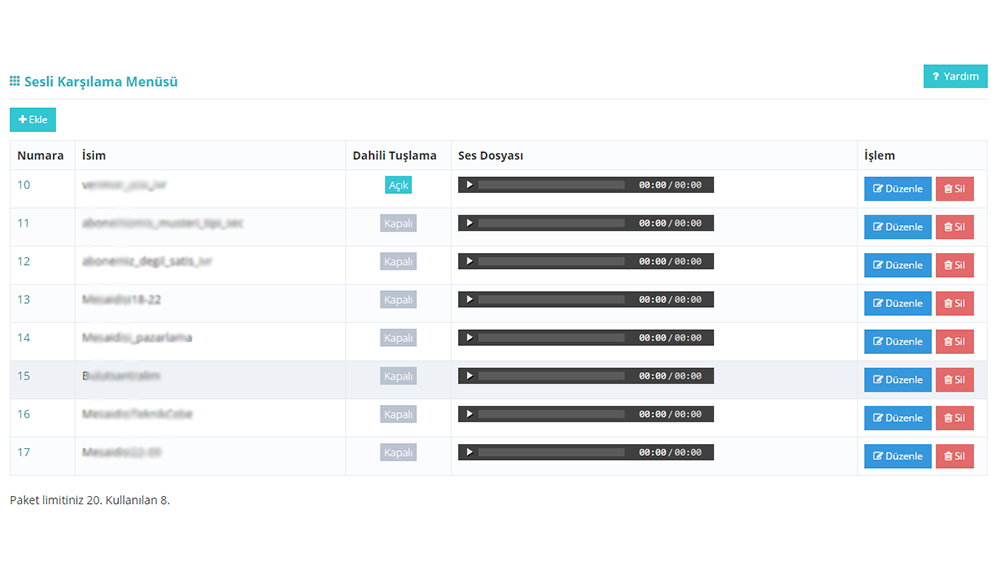Sort by the Numara column header

point(40,156)
